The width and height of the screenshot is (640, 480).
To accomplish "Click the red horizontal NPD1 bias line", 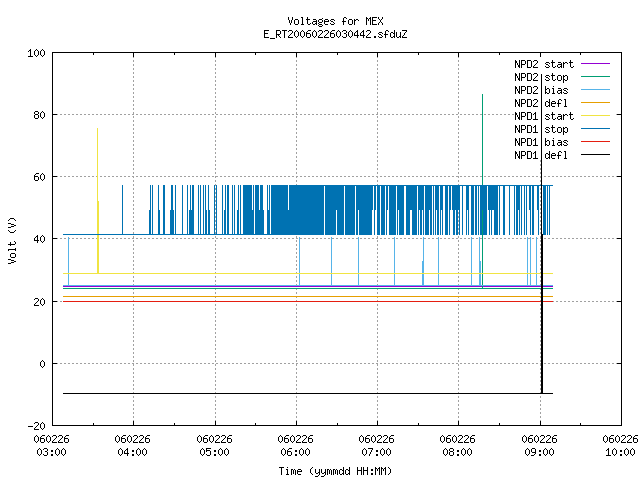I will pyautogui.click(x=308, y=302).
